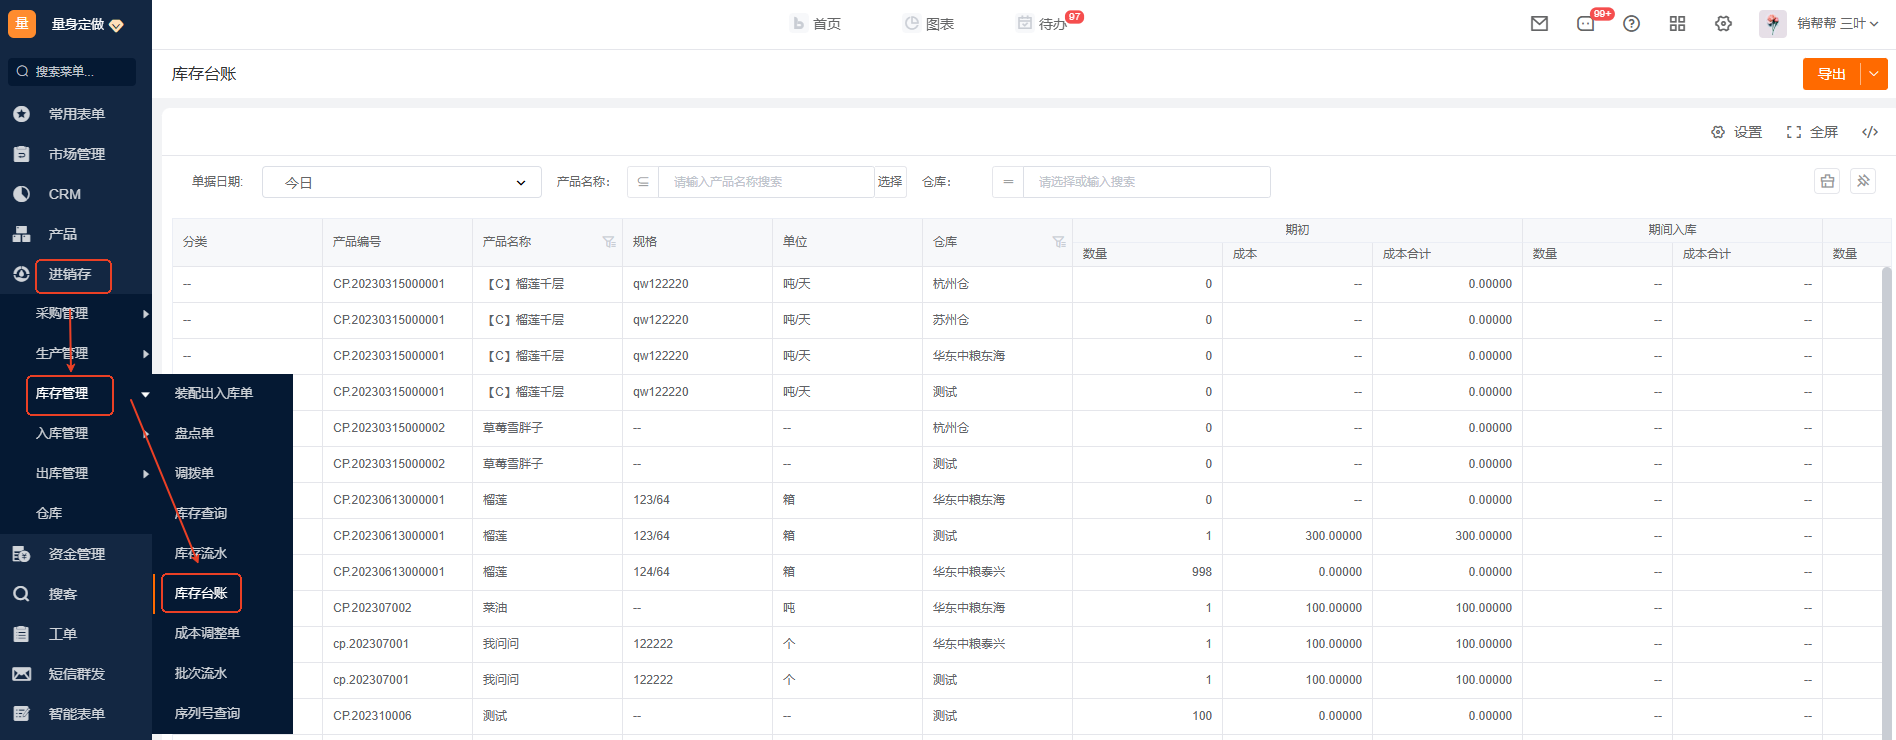1896x740 pixels.
Task: Expand the 采购管理 submenu arrow
Action: (146, 314)
